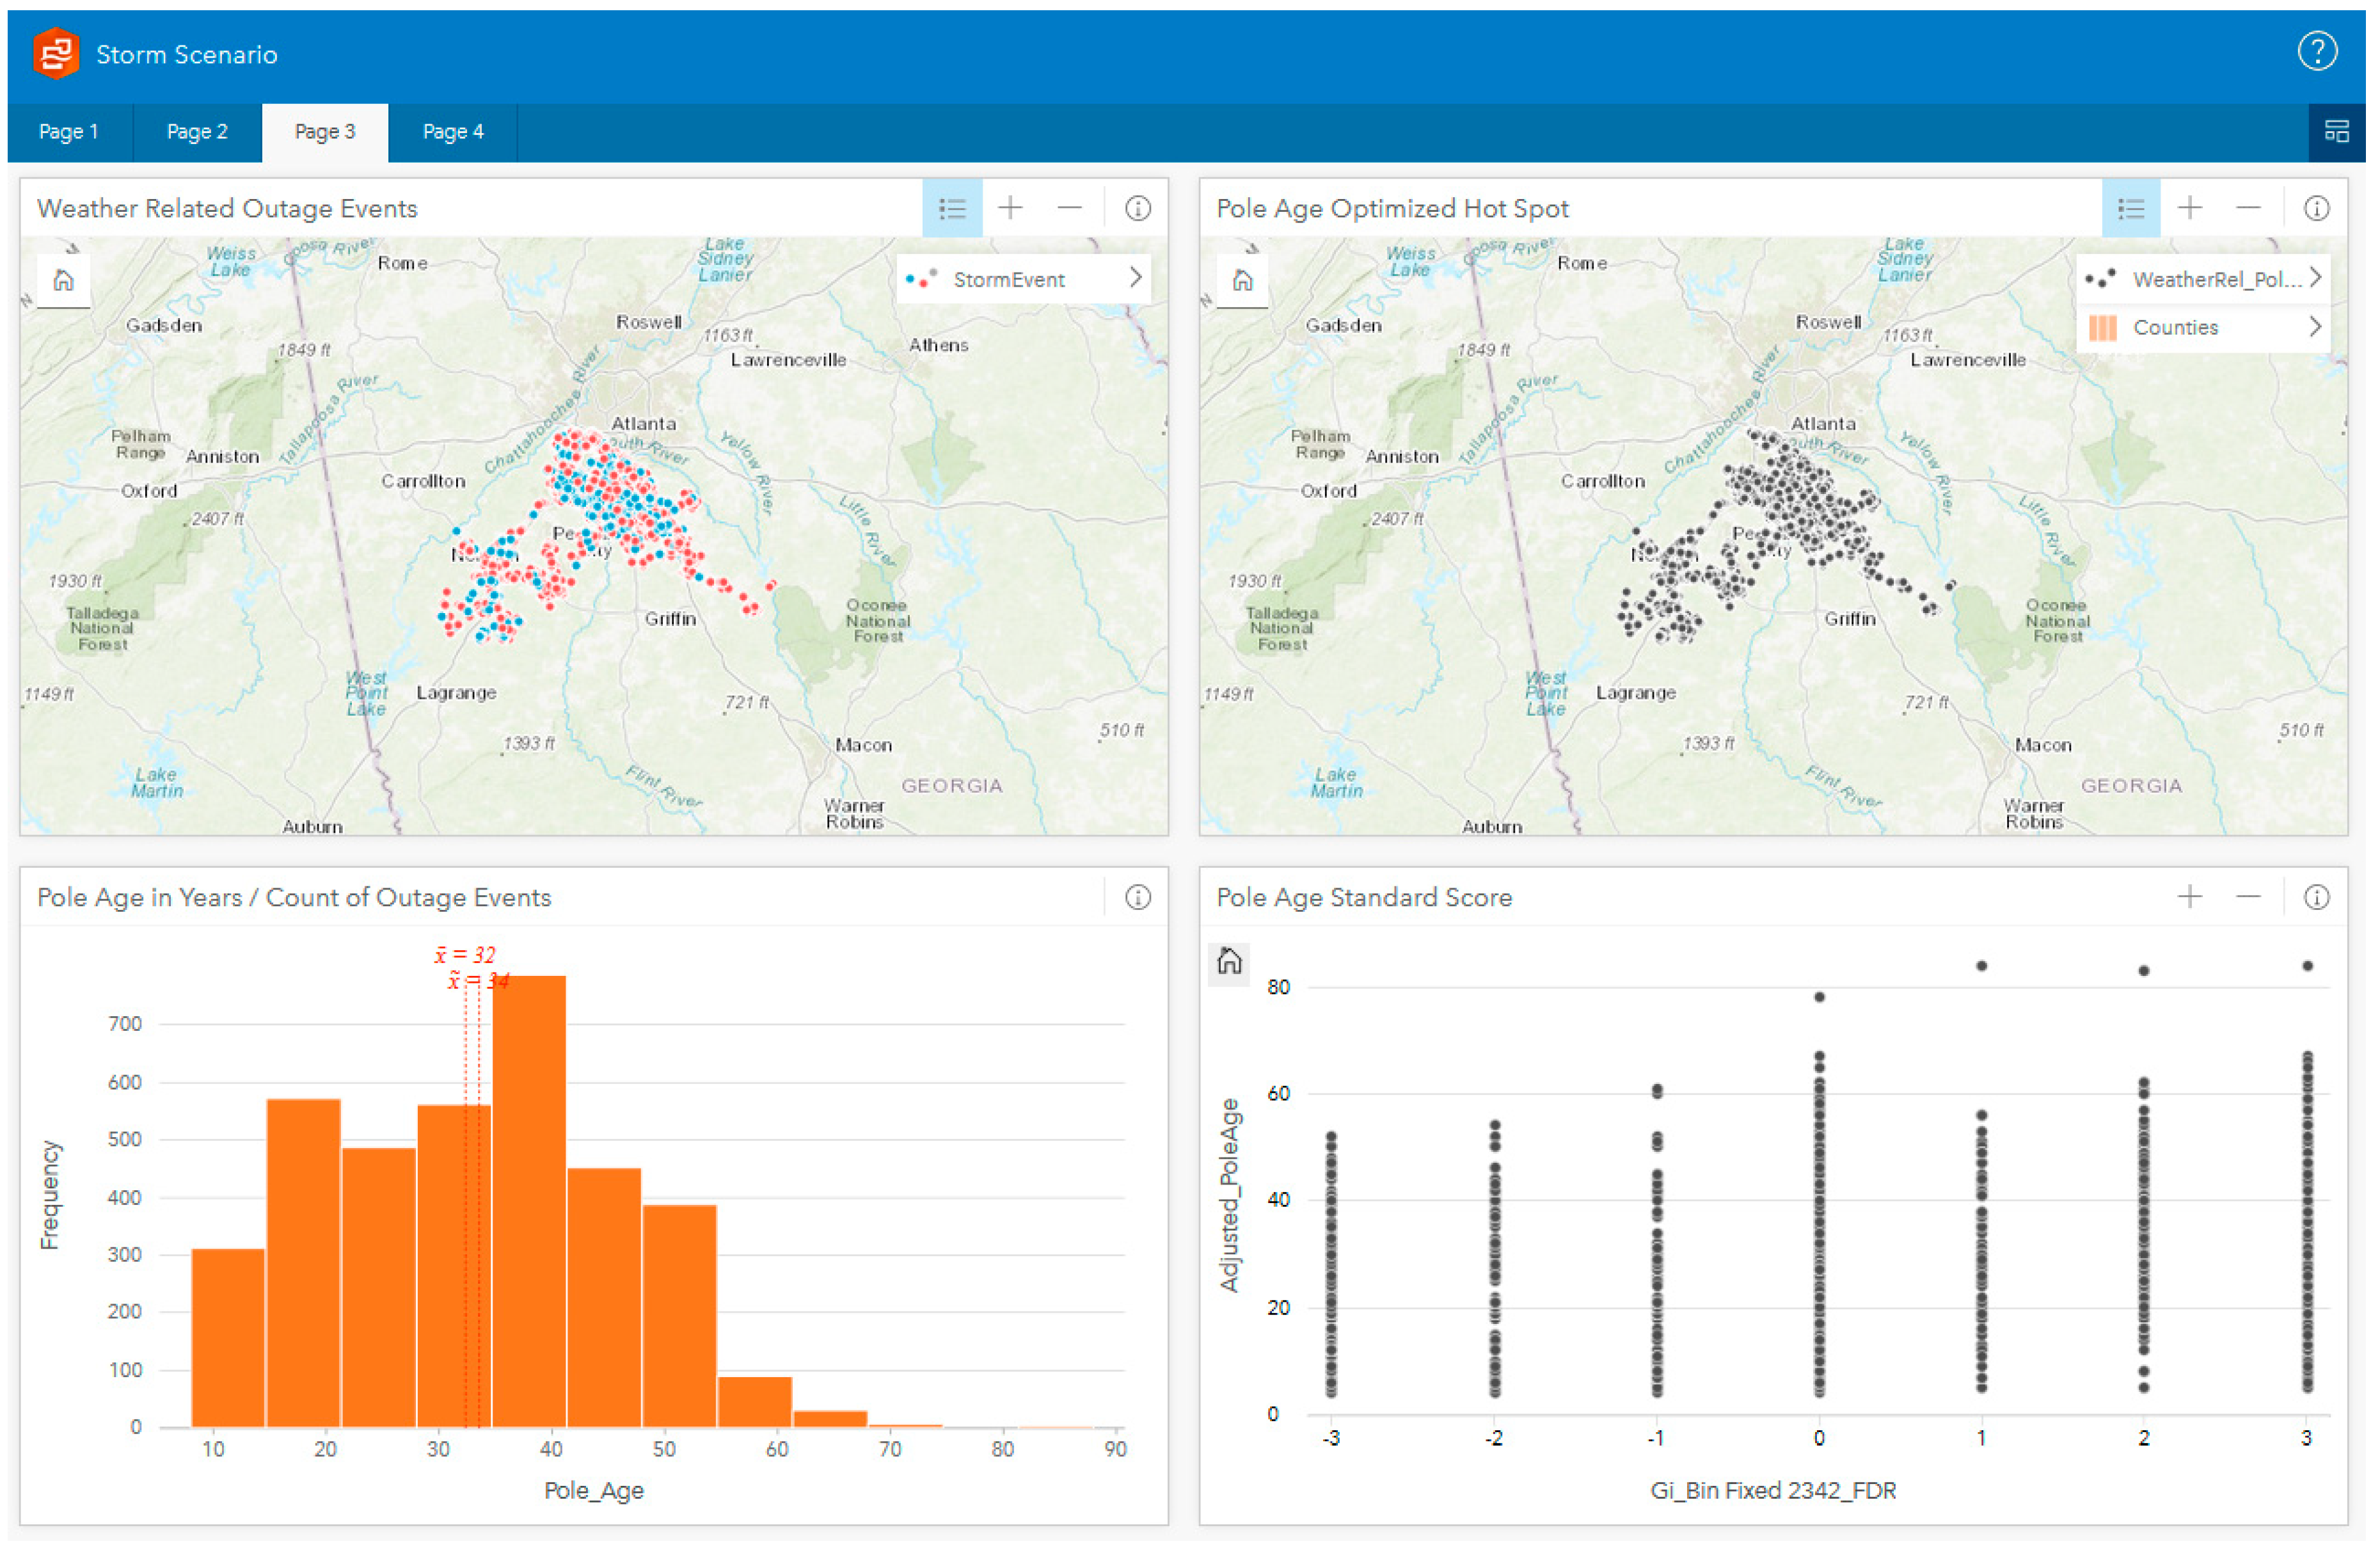Click home button on Pole Age Hot Spot map
2380x1555 pixels.
1242,280
